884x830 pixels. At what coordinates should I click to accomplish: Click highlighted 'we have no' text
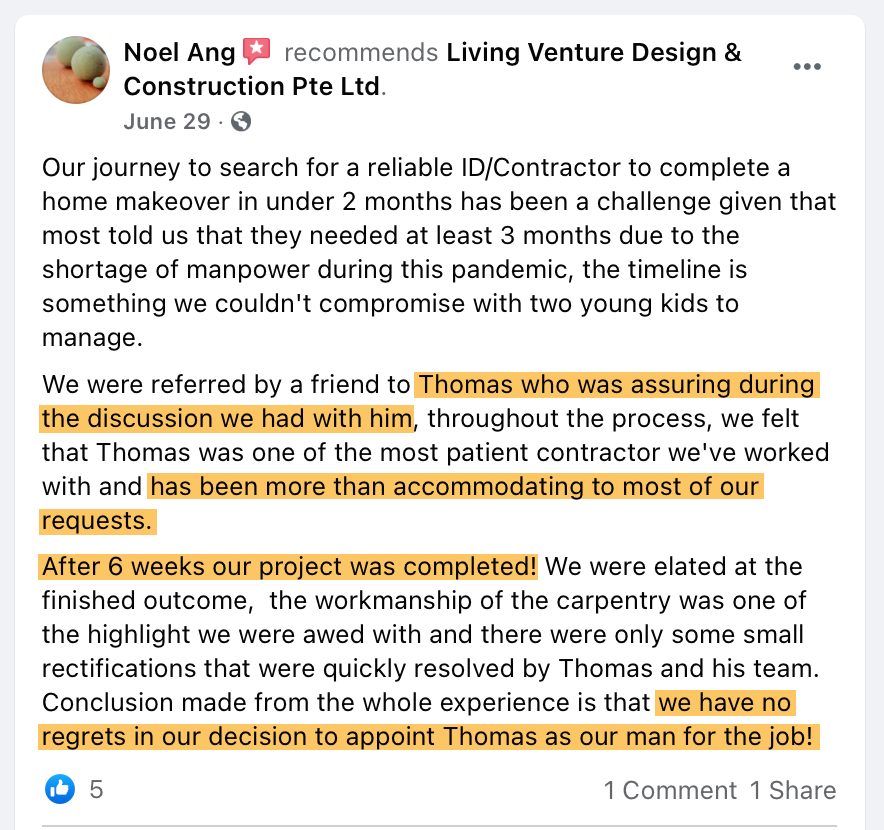coord(726,703)
